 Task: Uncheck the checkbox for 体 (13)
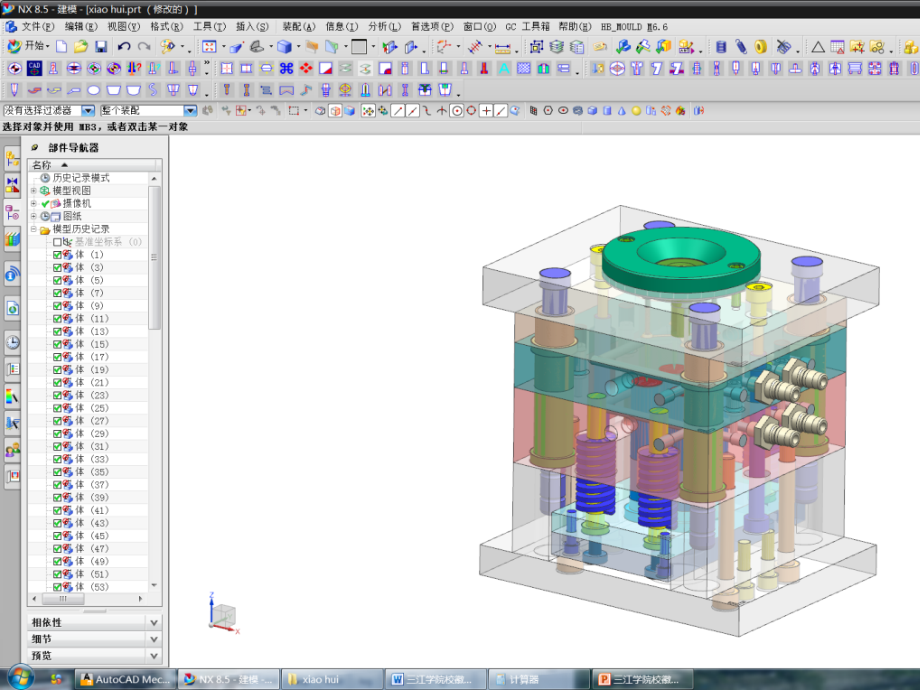(x=57, y=332)
